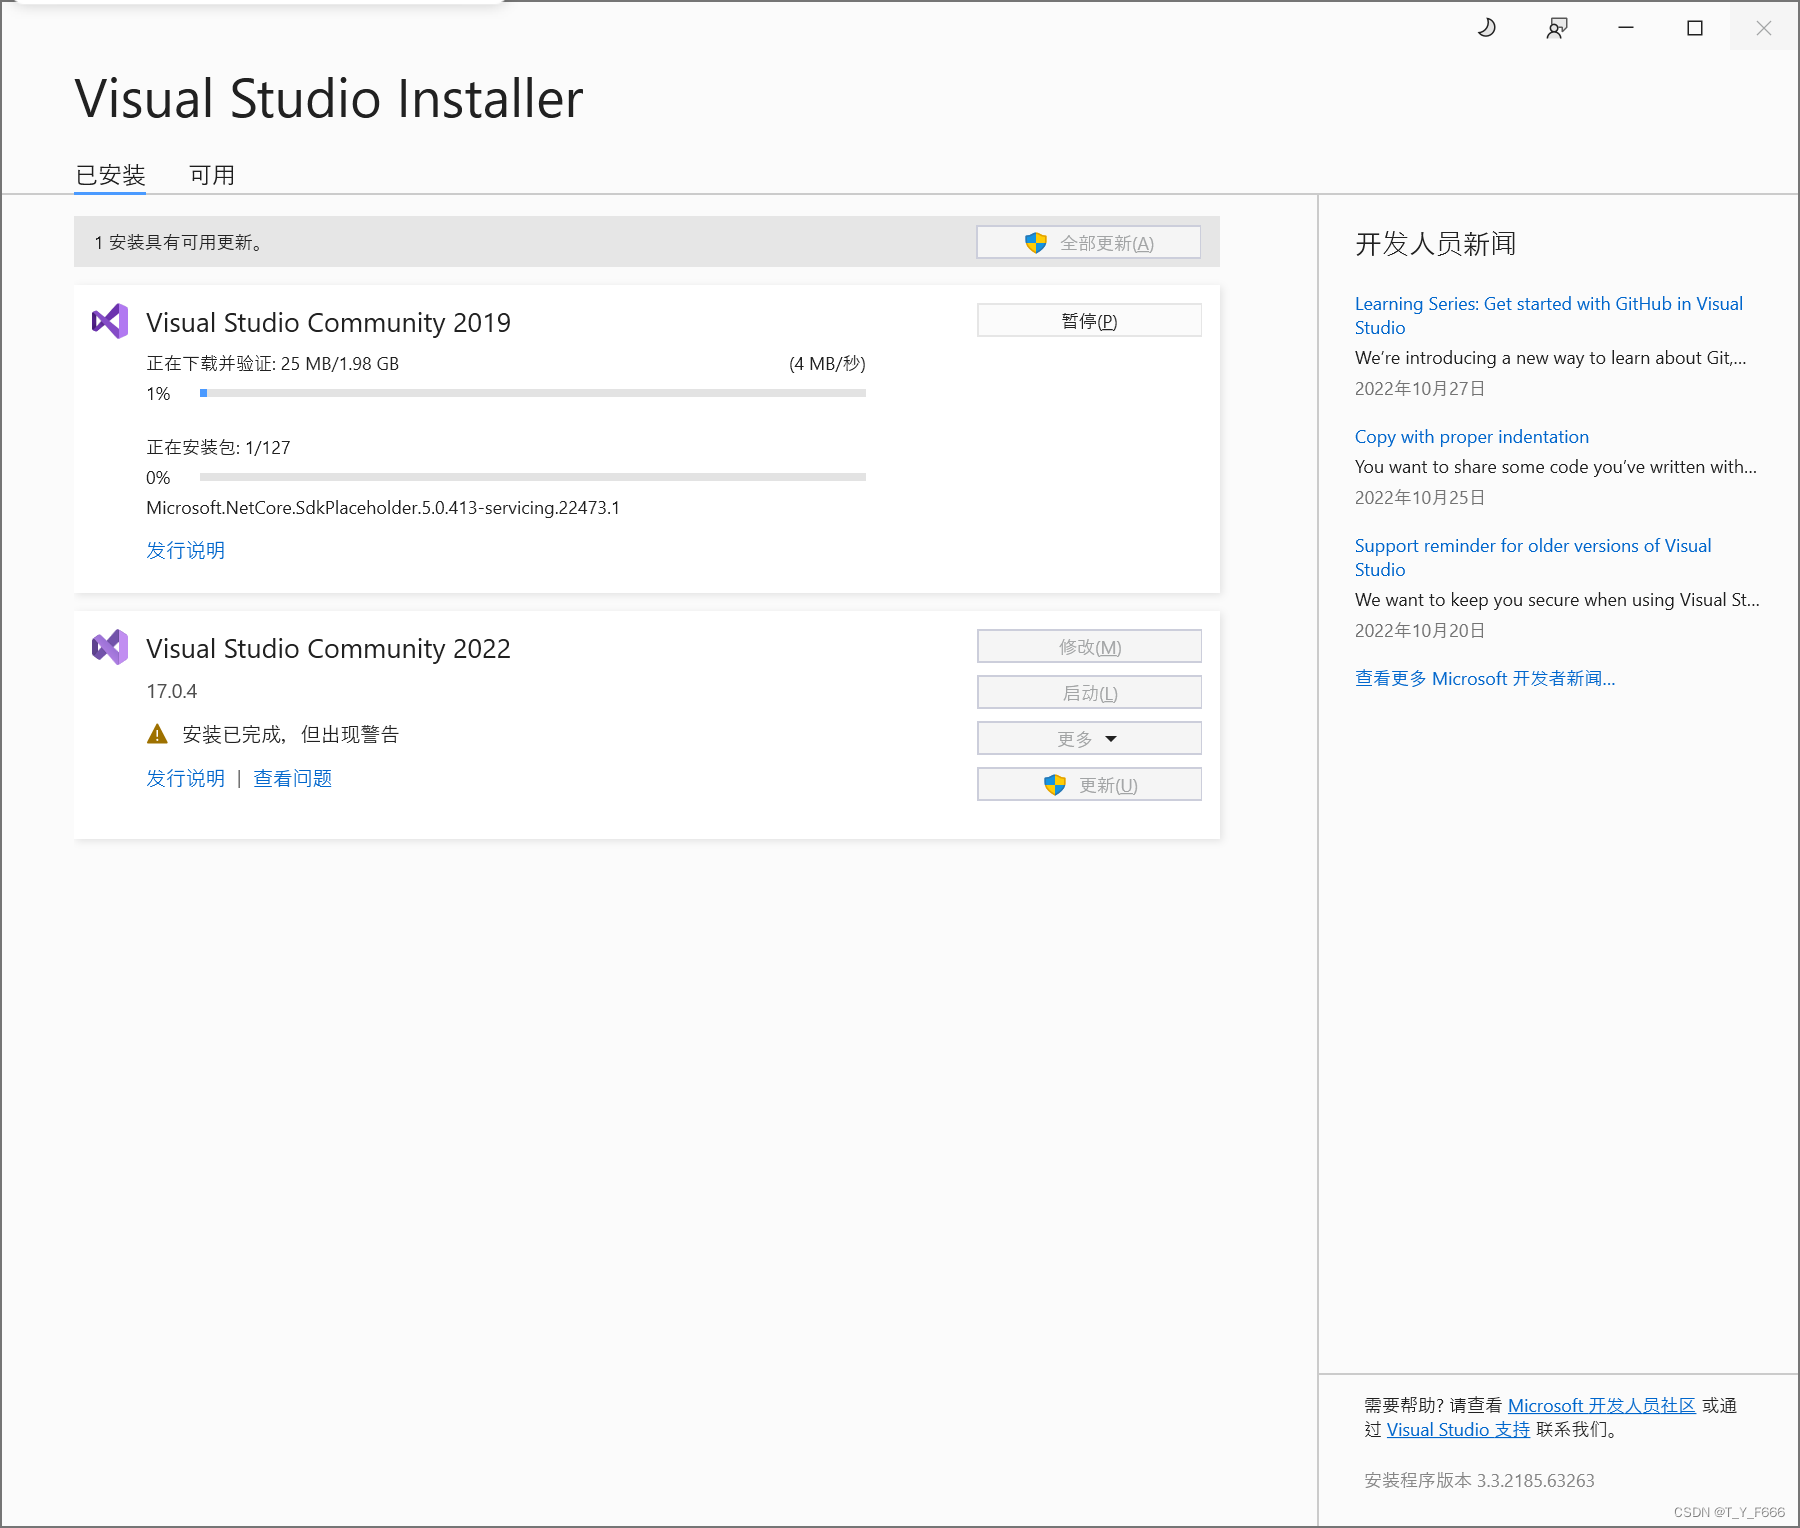Pause the download with 暂停(P)
1800x1528 pixels.
1089,321
